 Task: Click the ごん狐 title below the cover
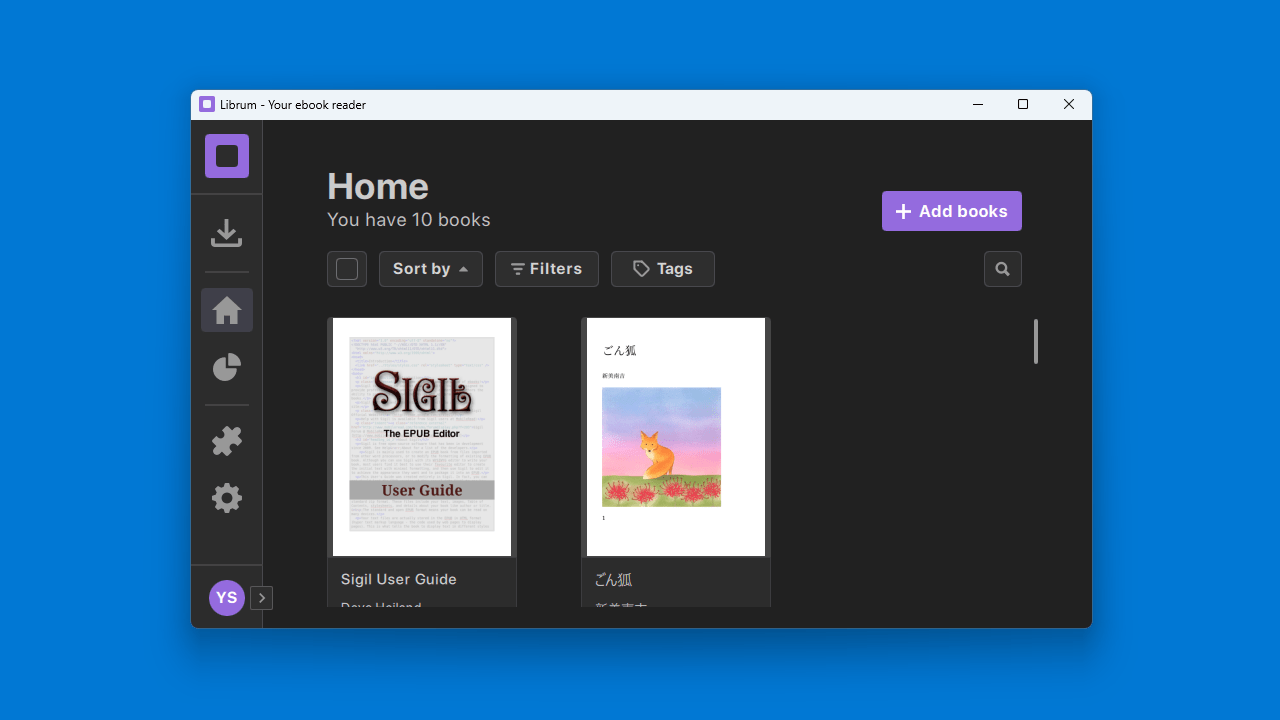click(614, 580)
